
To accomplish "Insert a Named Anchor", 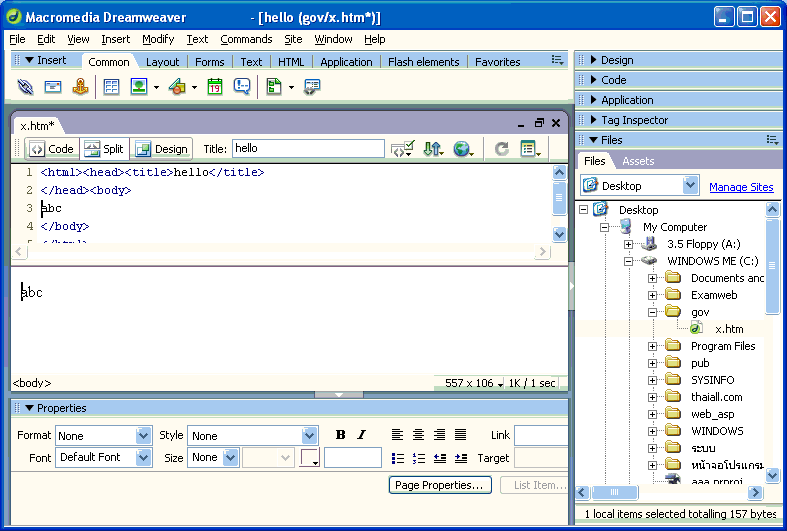I will click(x=81, y=87).
